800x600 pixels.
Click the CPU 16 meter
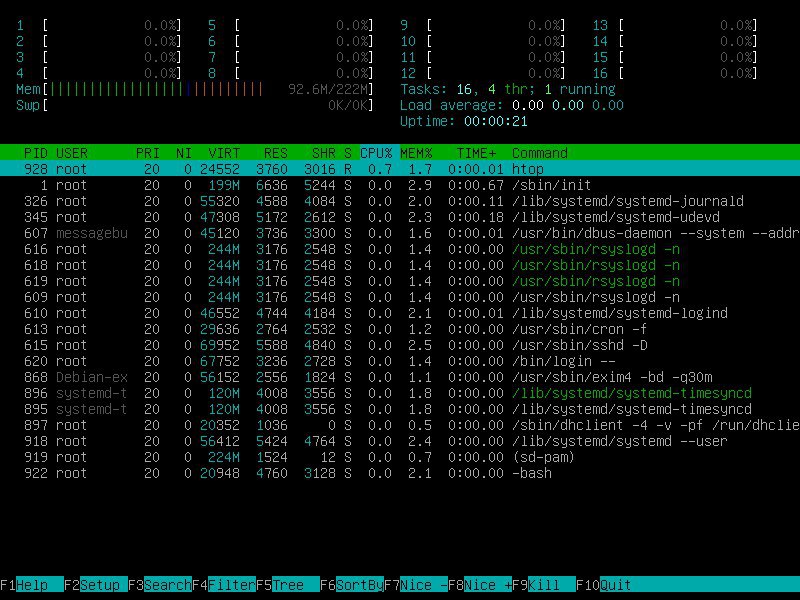tap(674, 73)
